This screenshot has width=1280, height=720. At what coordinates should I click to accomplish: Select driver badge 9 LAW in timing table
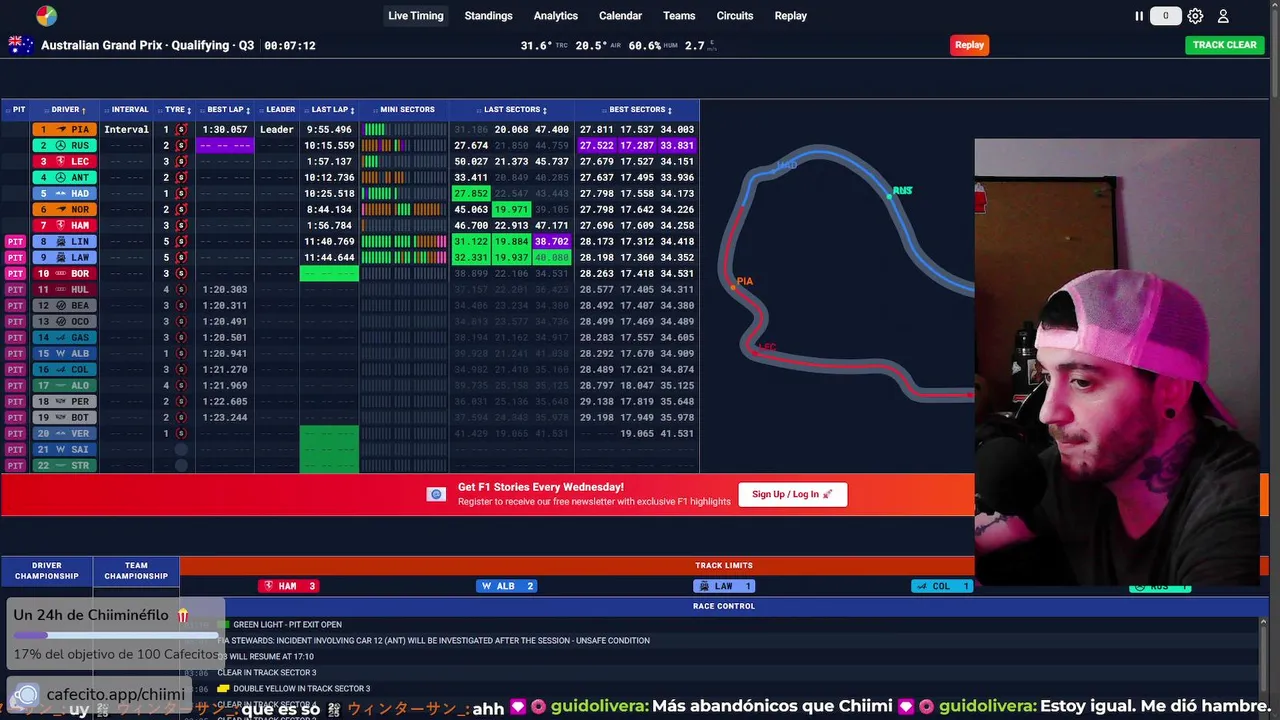(65, 258)
